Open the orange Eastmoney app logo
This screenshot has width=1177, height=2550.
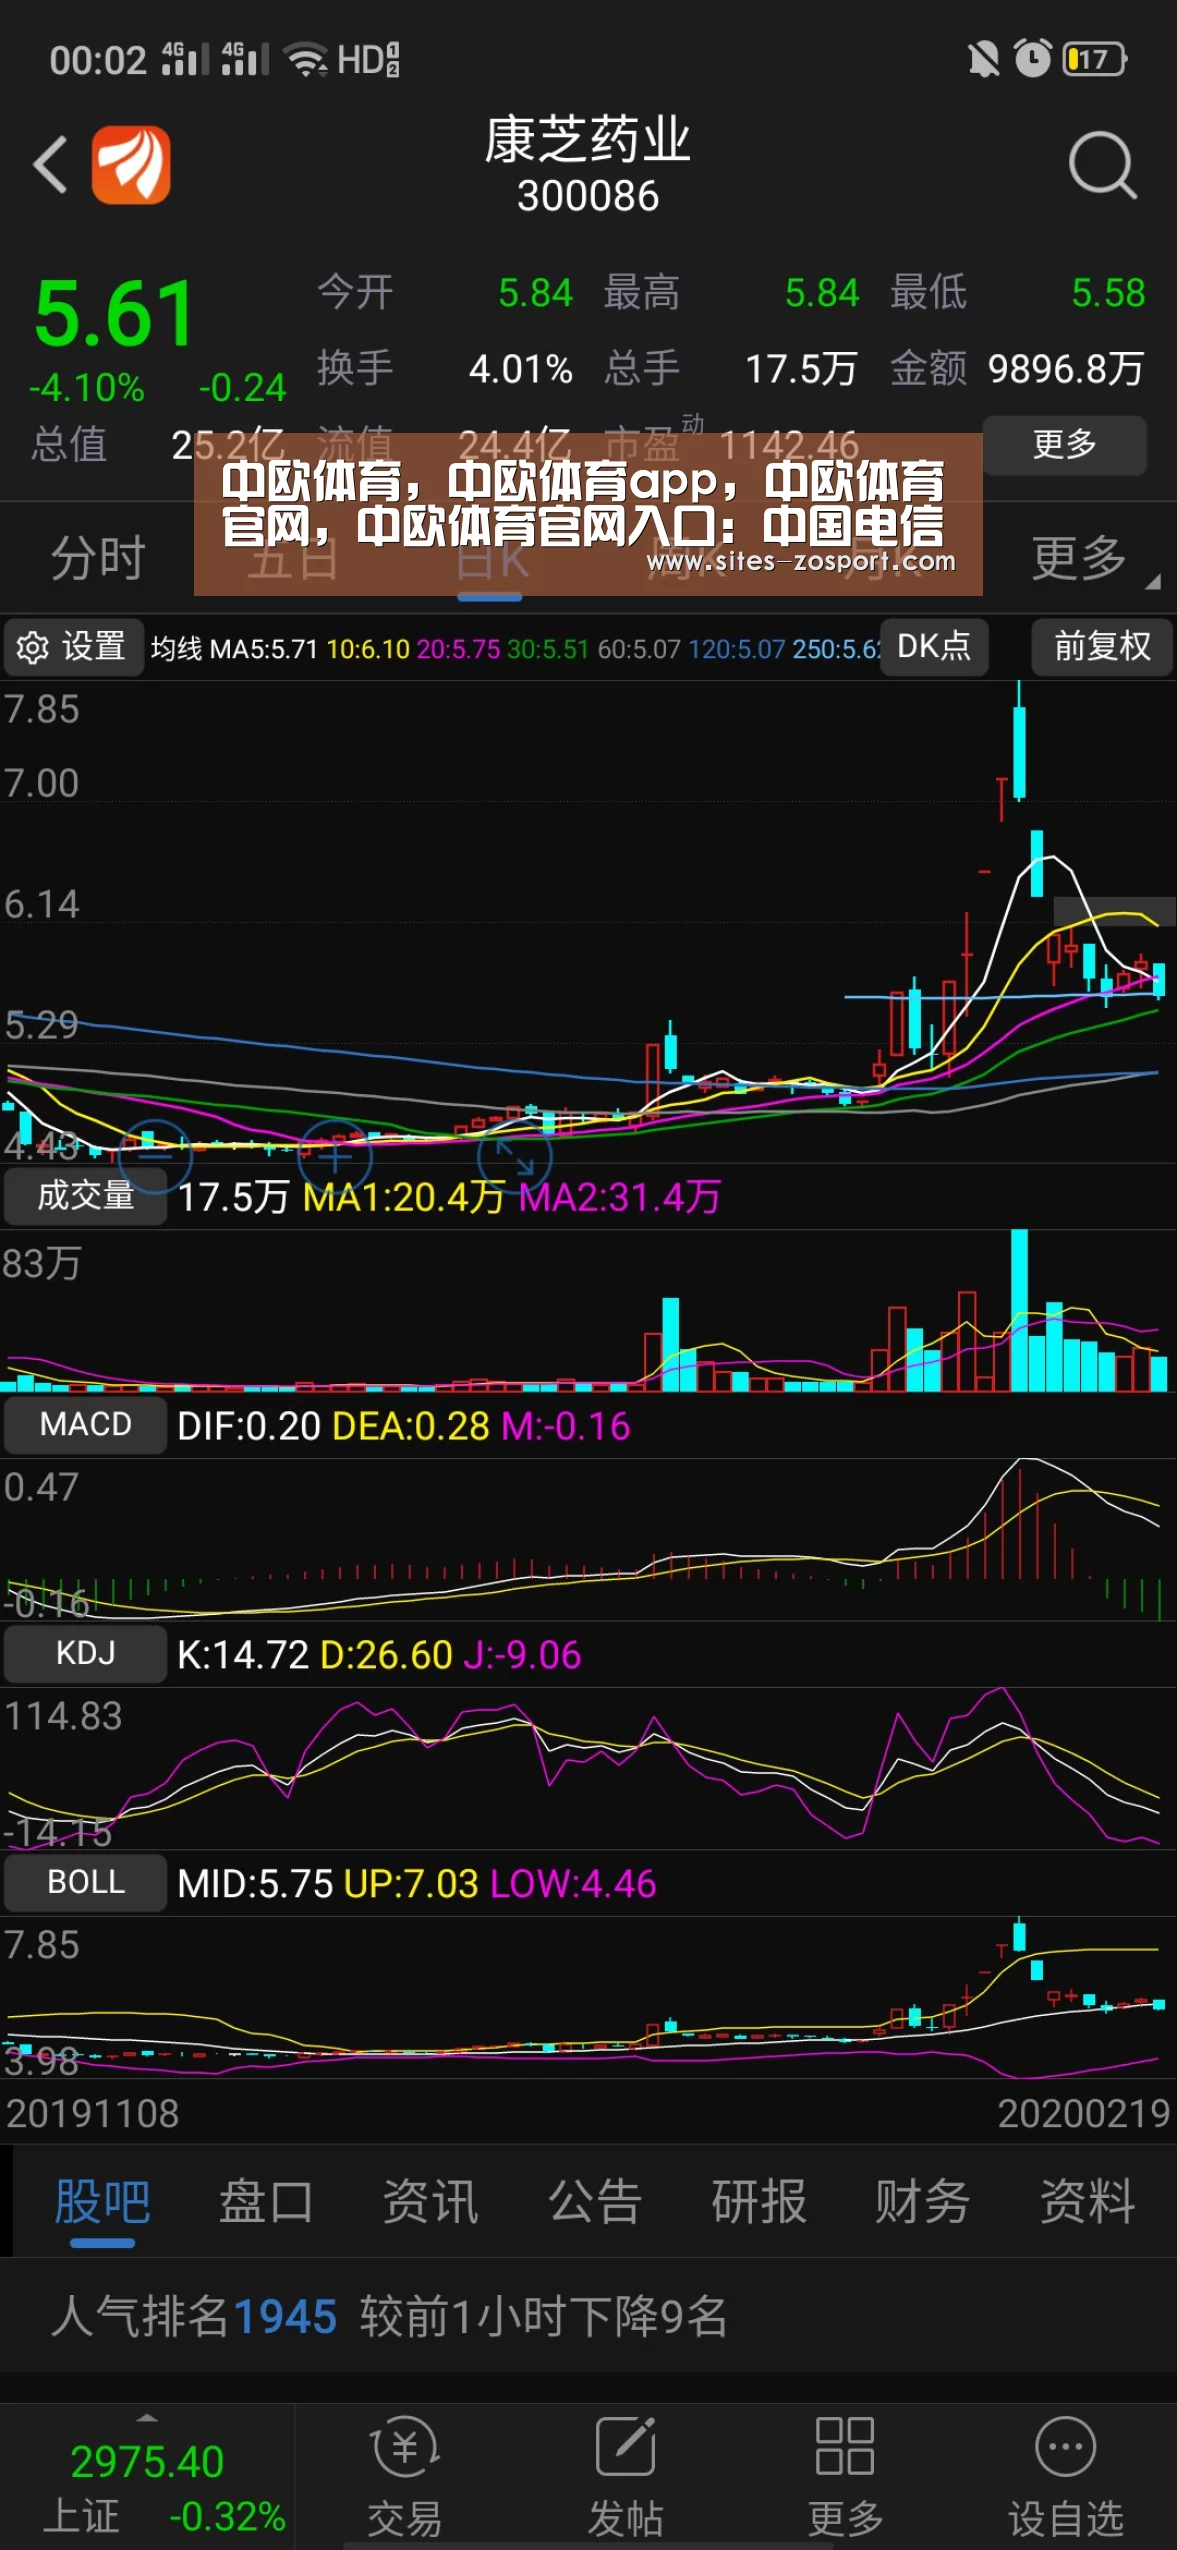pyautogui.click(x=131, y=165)
